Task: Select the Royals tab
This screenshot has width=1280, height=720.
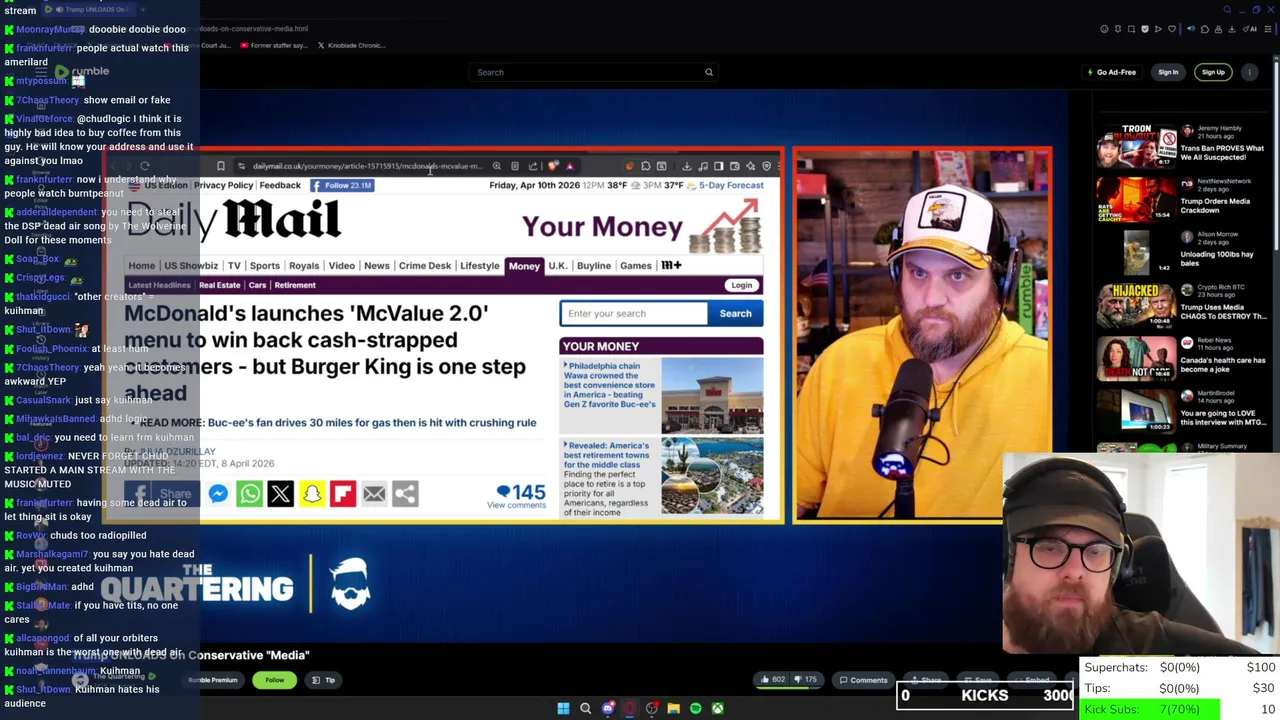Action: 304,266
